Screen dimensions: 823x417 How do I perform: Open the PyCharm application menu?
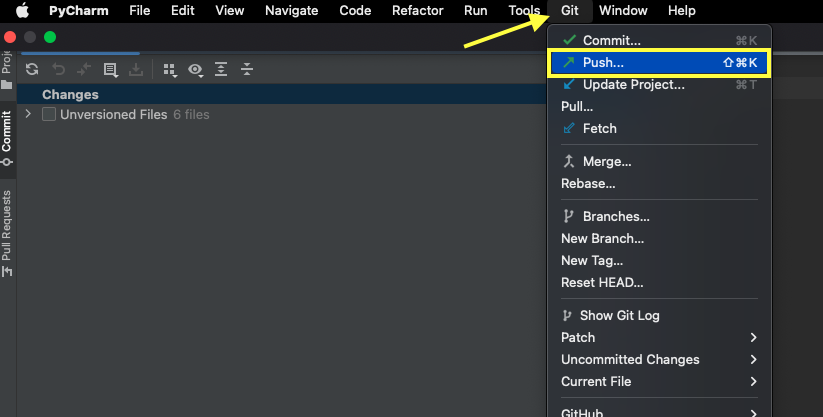79,11
